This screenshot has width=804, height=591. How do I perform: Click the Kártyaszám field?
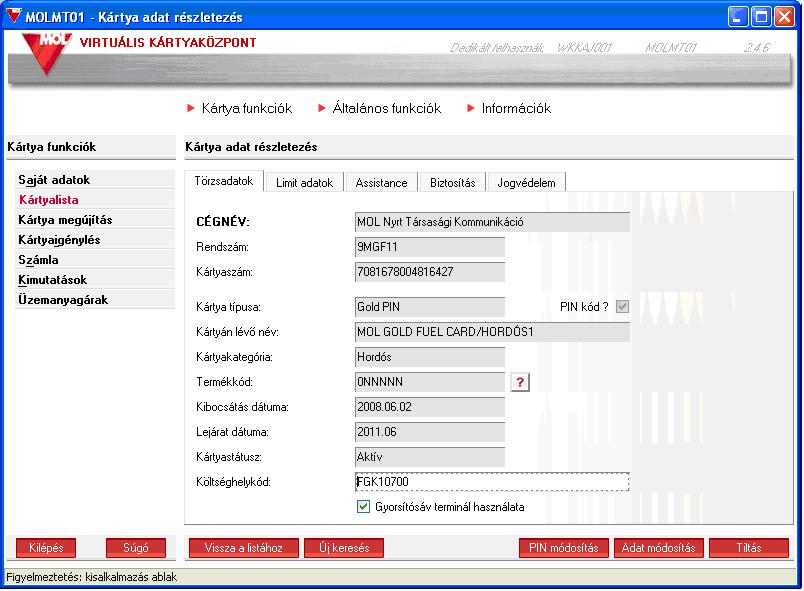click(430, 272)
